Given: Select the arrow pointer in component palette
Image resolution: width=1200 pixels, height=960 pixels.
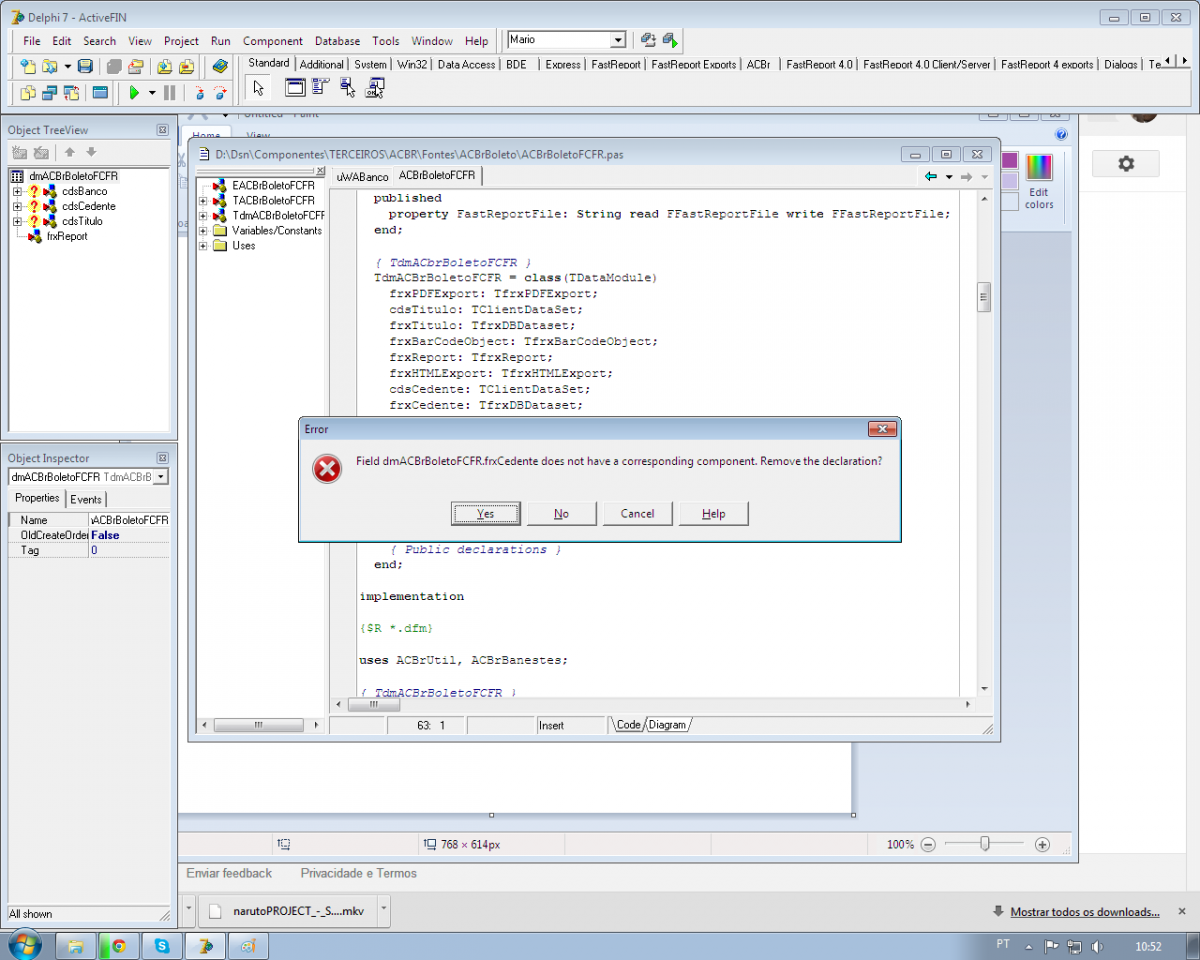Looking at the screenshot, I should click(258, 88).
